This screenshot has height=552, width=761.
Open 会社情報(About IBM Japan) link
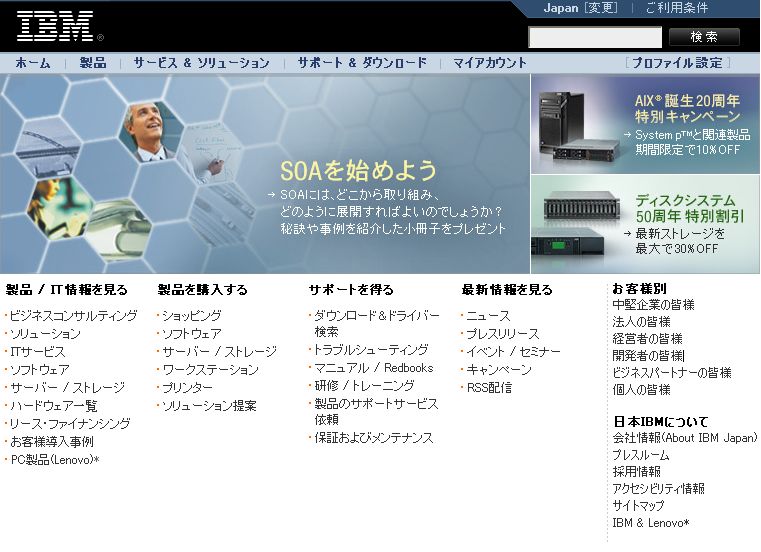point(684,438)
